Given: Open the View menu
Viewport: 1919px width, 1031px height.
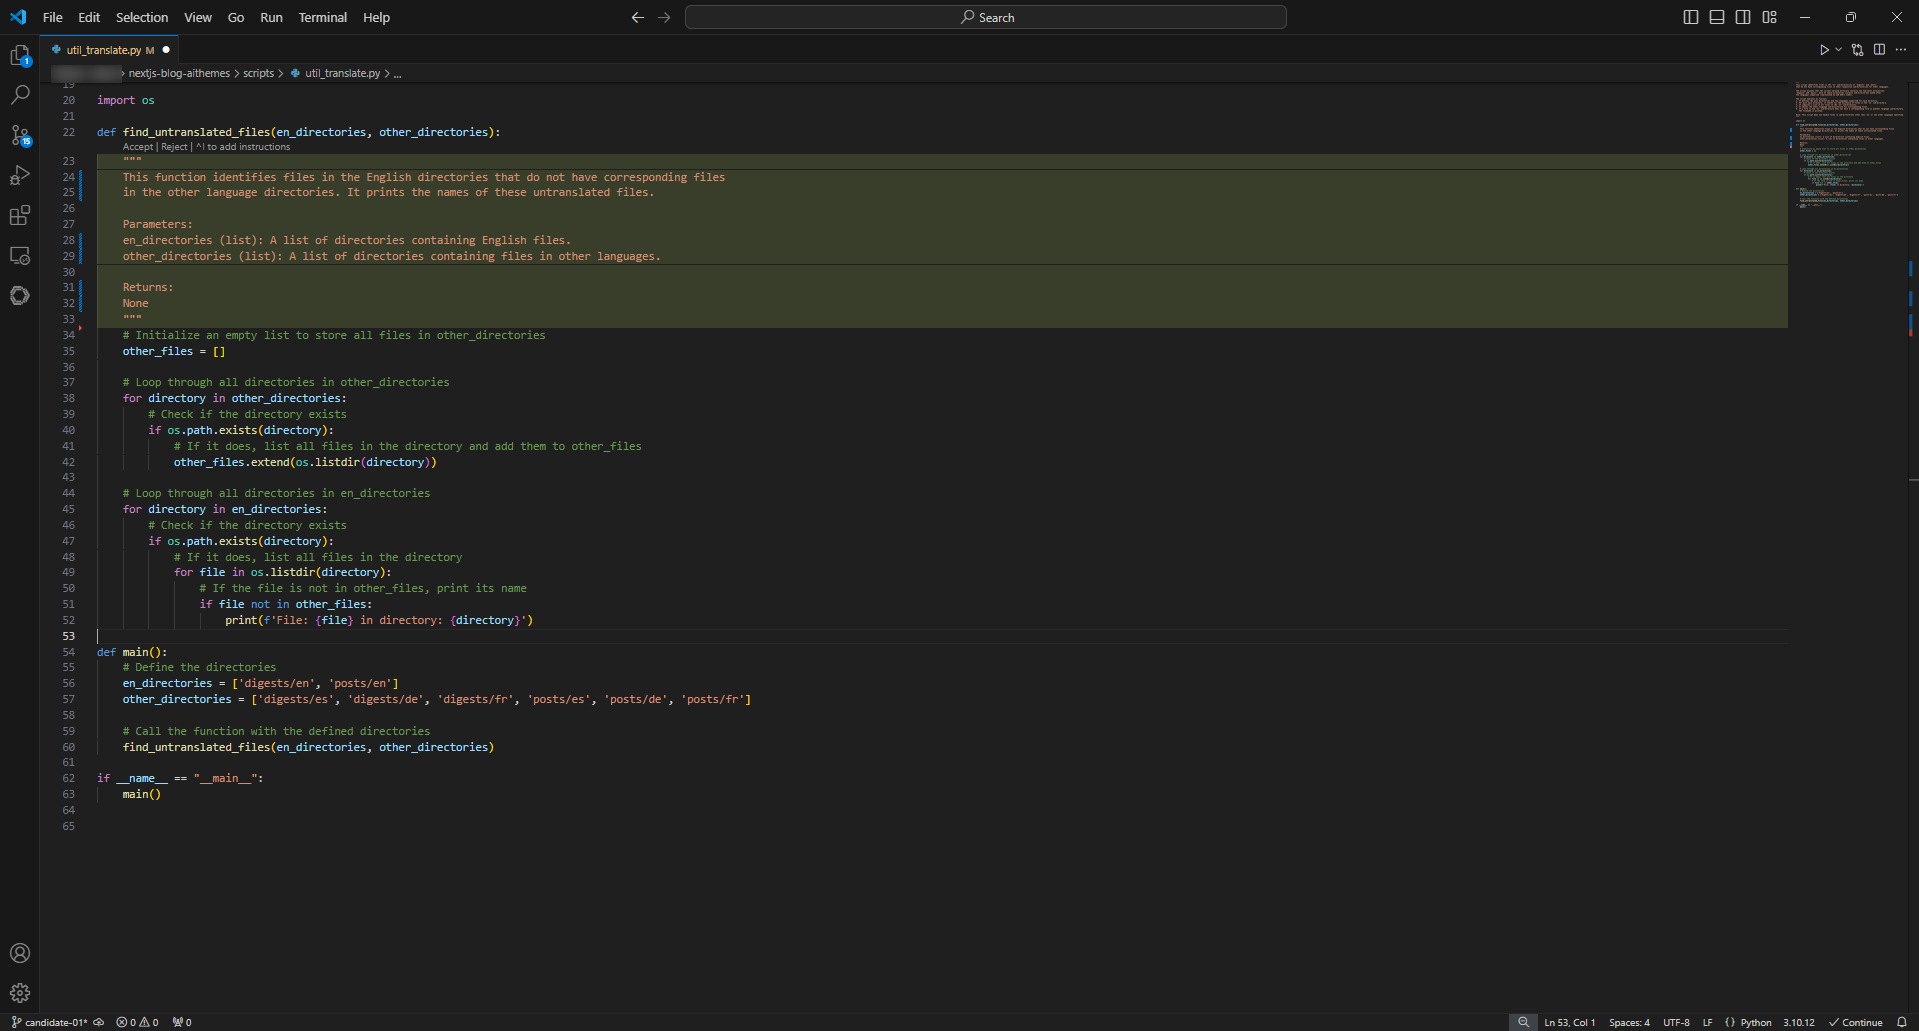Looking at the screenshot, I should (x=198, y=17).
